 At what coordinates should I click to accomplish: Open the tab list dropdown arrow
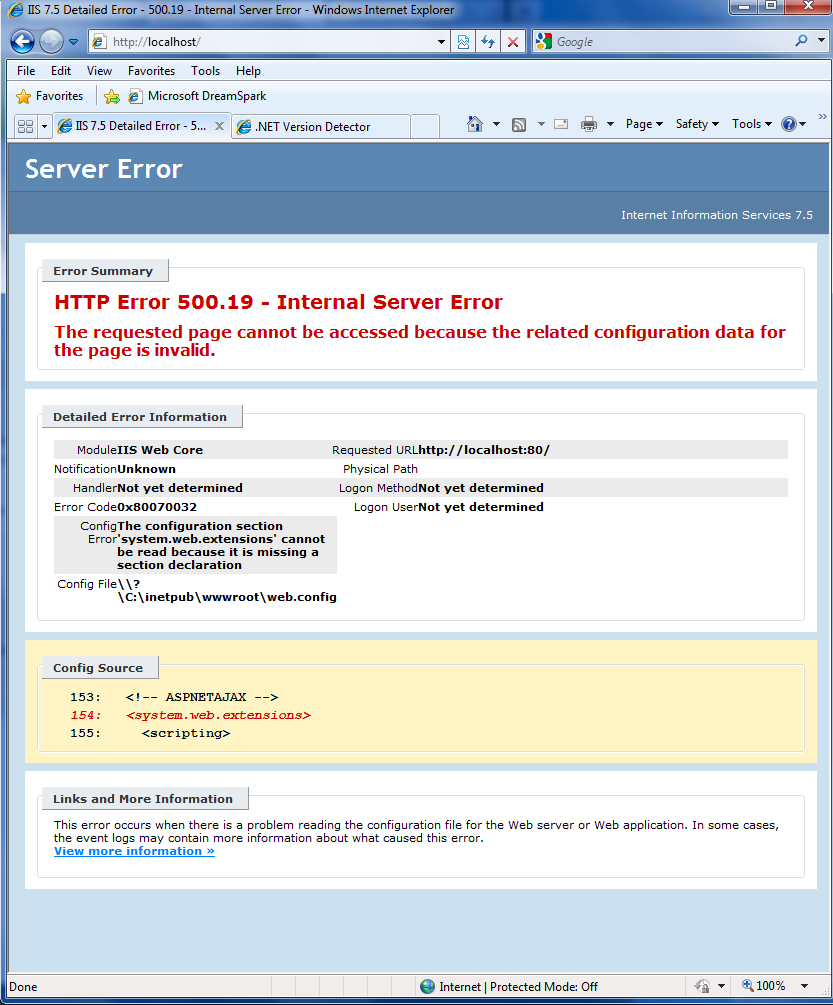click(44, 126)
